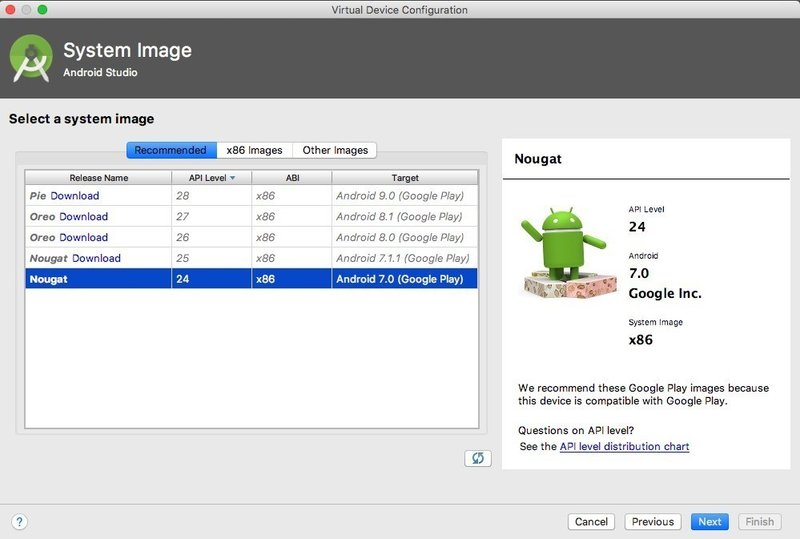Click the x86 ABI cell in Pie row

click(292, 196)
